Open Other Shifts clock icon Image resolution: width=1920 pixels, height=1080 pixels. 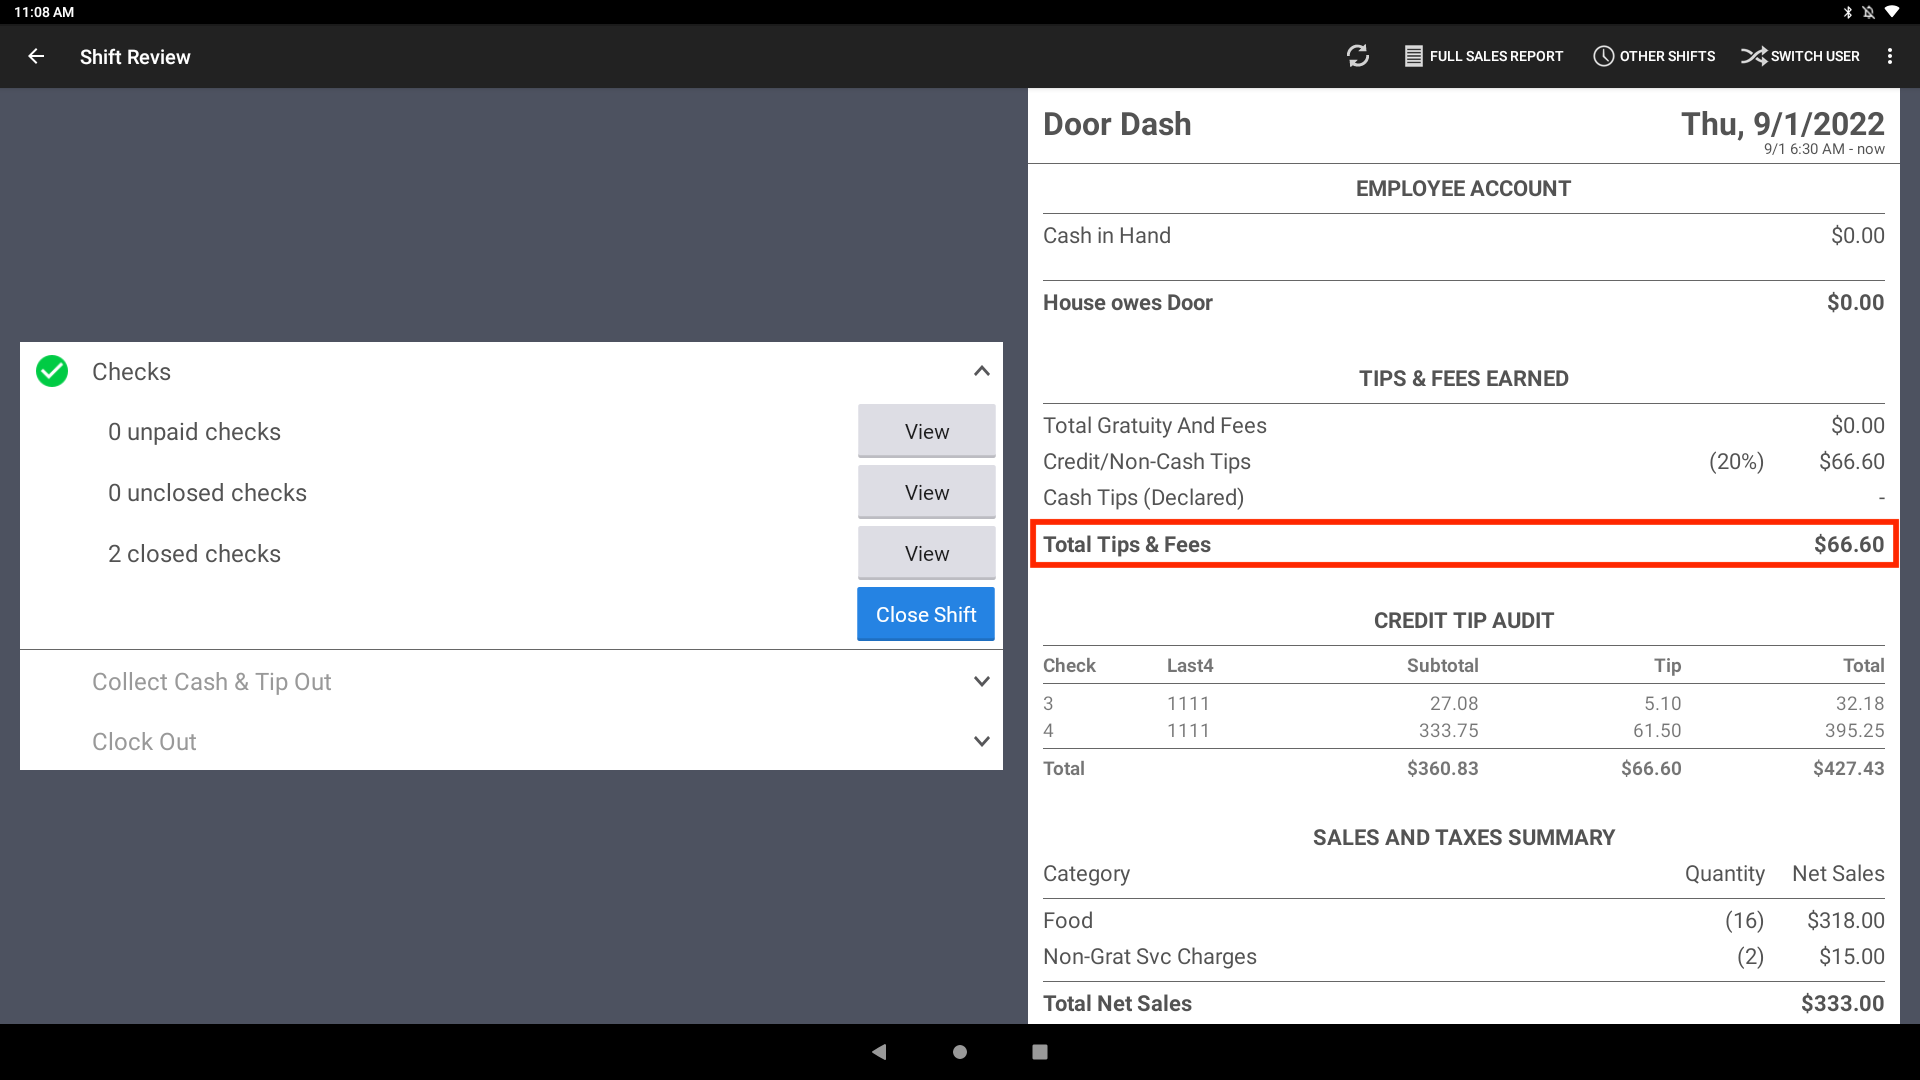pos(1603,57)
